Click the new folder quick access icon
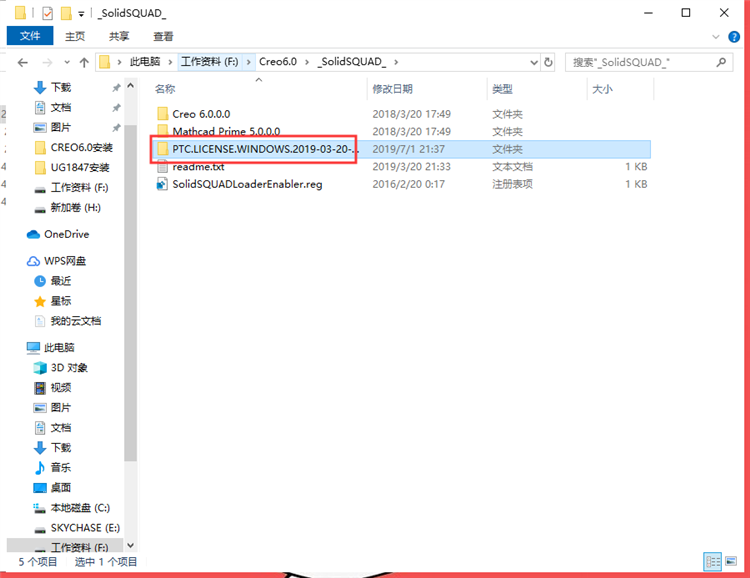Viewport: 750px width, 578px height. click(x=66, y=13)
